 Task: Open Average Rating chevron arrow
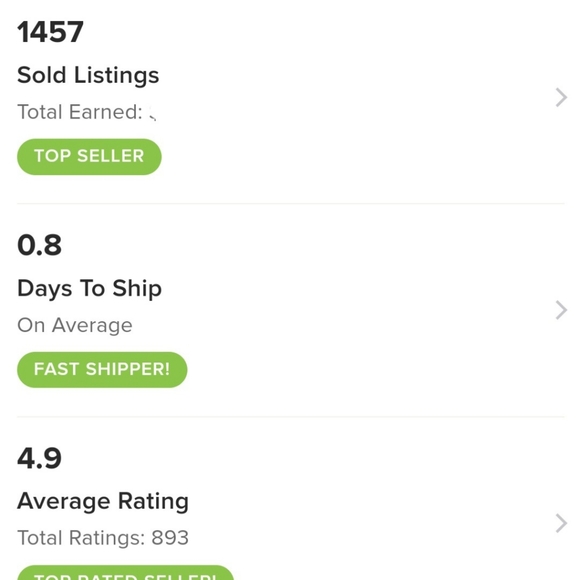click(x=561, y=523)
